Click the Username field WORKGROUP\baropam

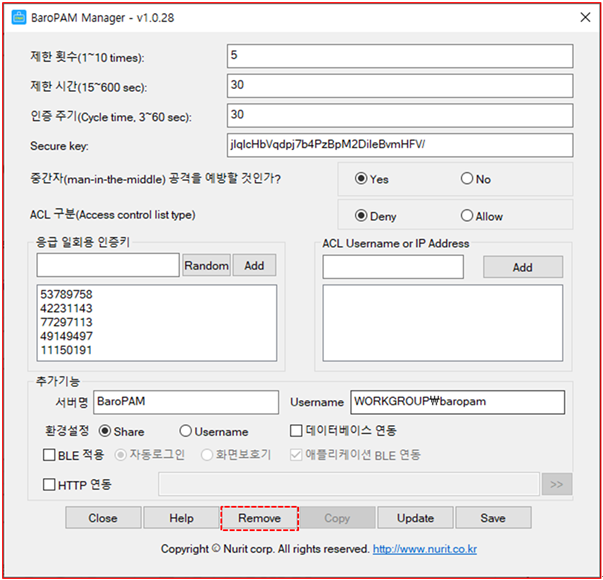[458, 402]
